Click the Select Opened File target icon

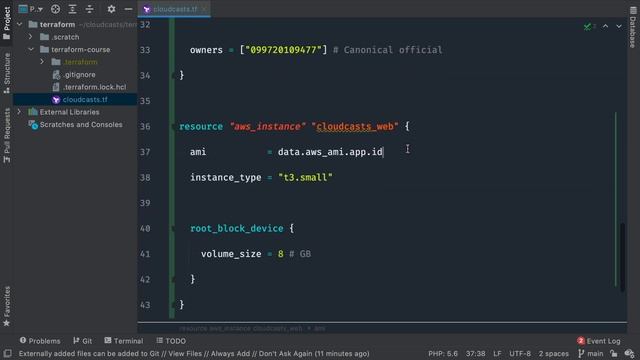pyautogui.click(x=55, y=9)
